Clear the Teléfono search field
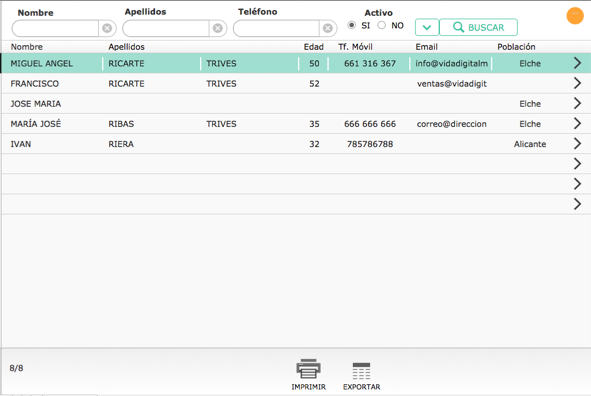 pos(328,28)
